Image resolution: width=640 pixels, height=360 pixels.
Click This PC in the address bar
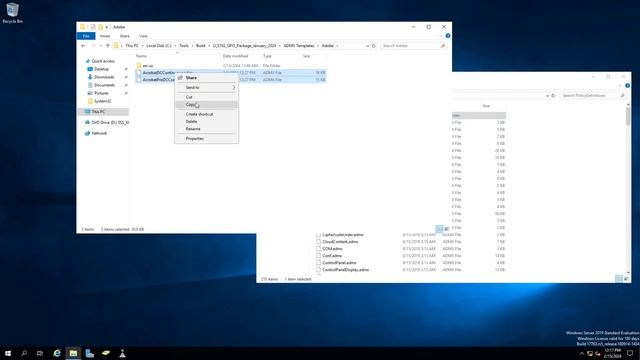click(x=132, y=46)
